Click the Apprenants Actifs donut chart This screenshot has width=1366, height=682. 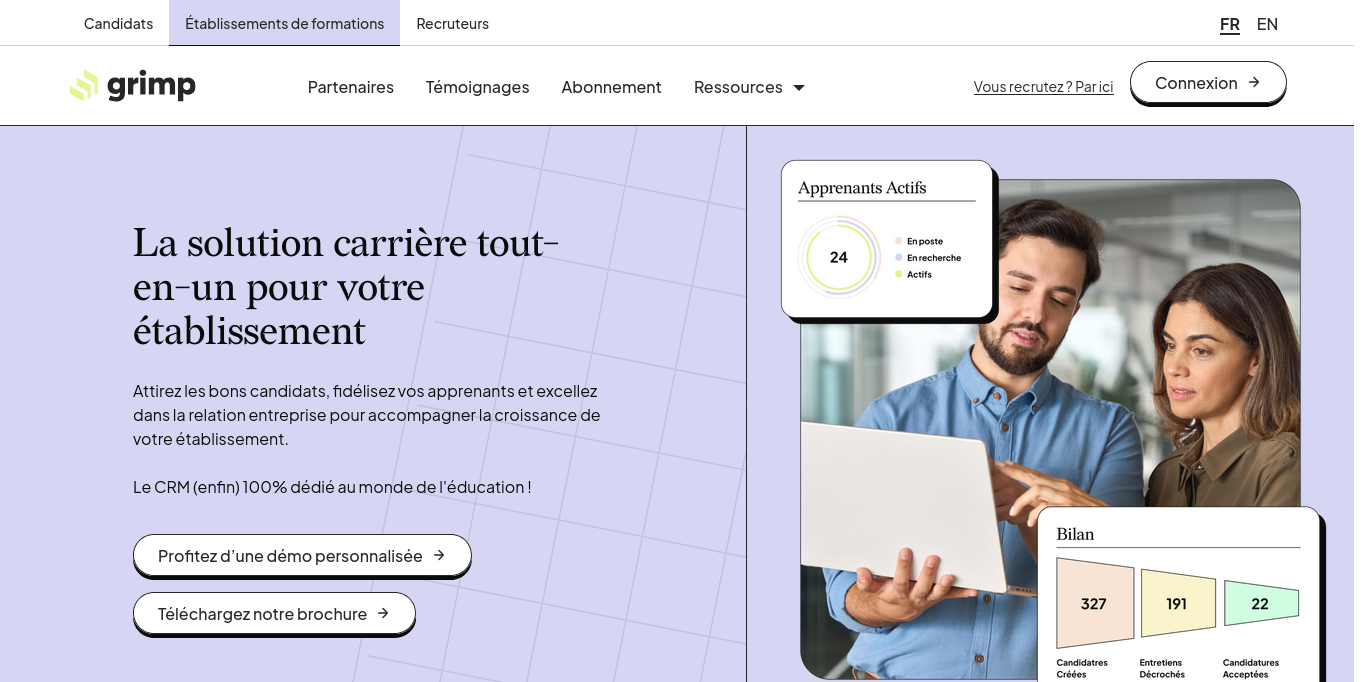[x=838, y=258]
